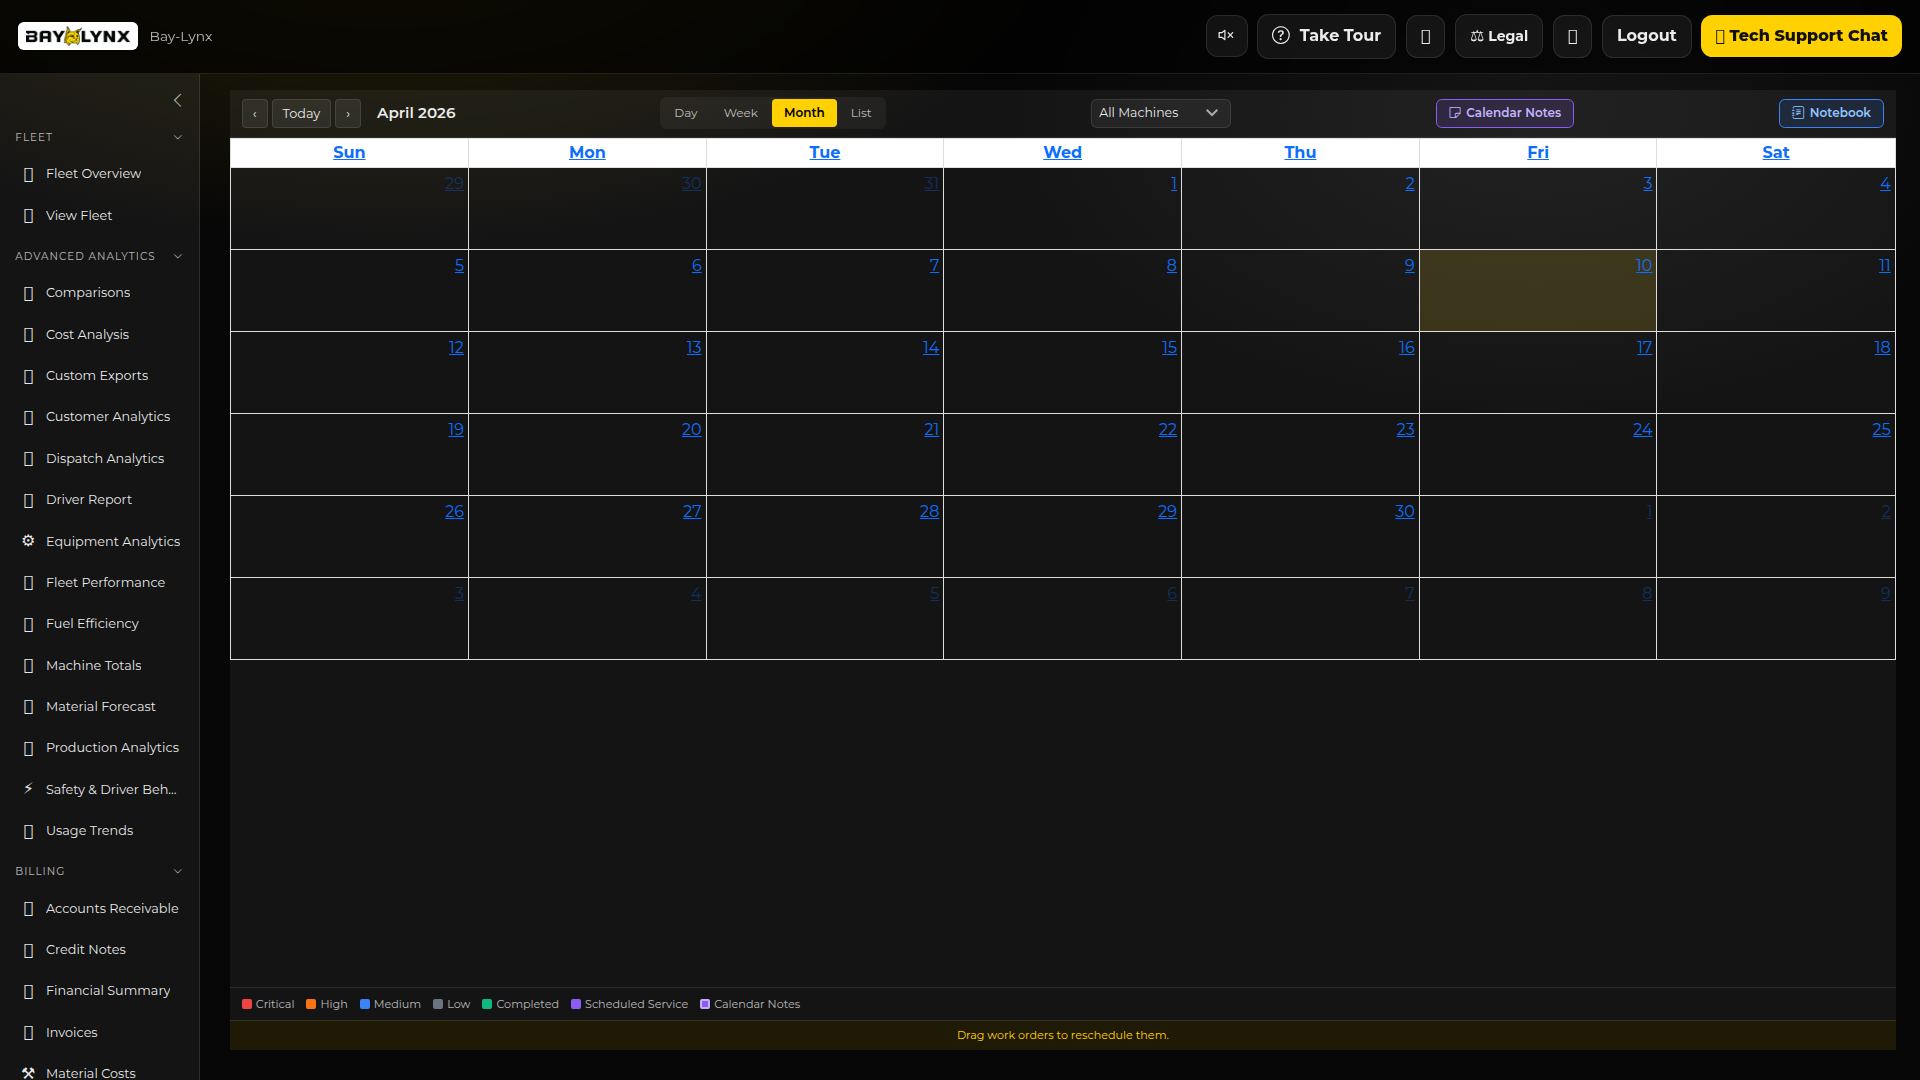Toggle the sound mute icon button

(x=1226, y=36)
